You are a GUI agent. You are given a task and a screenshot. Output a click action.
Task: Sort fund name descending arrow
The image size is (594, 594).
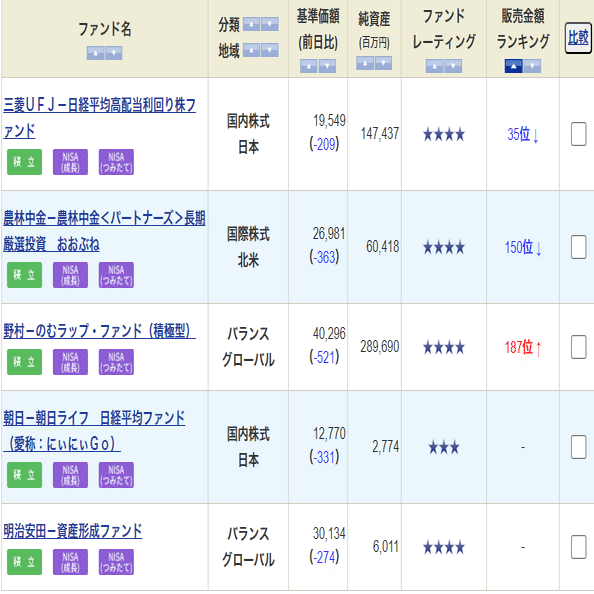[114, 53]
